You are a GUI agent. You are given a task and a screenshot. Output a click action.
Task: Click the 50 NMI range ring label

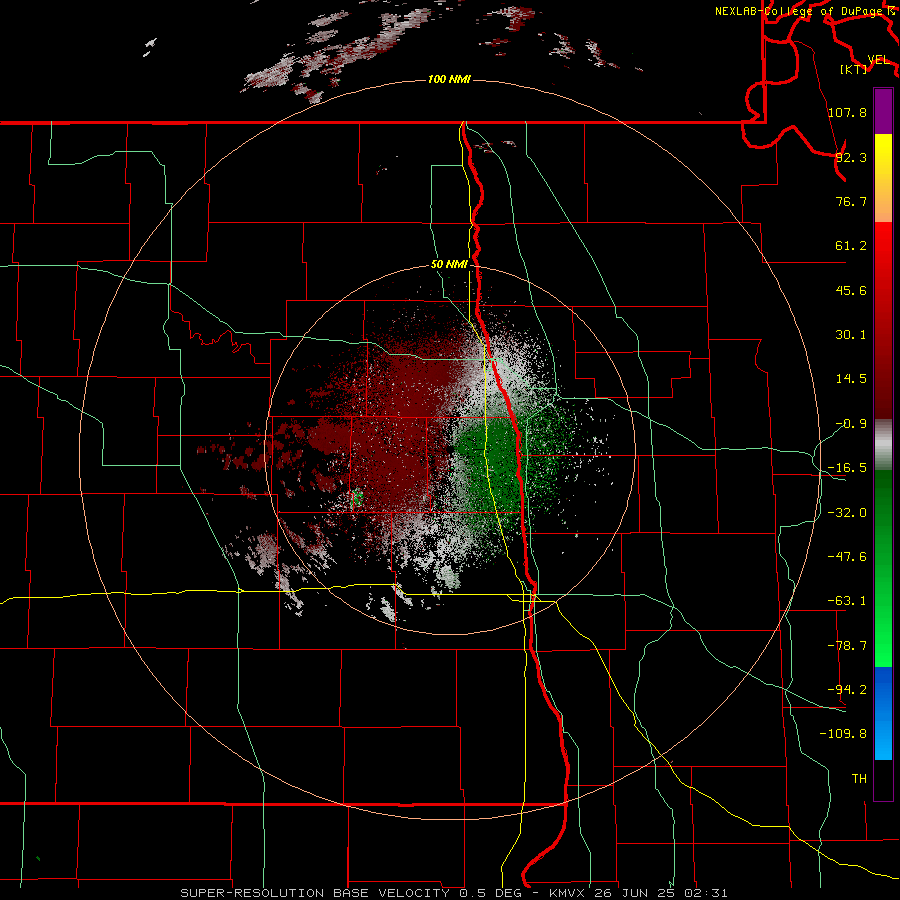(449, 264)
